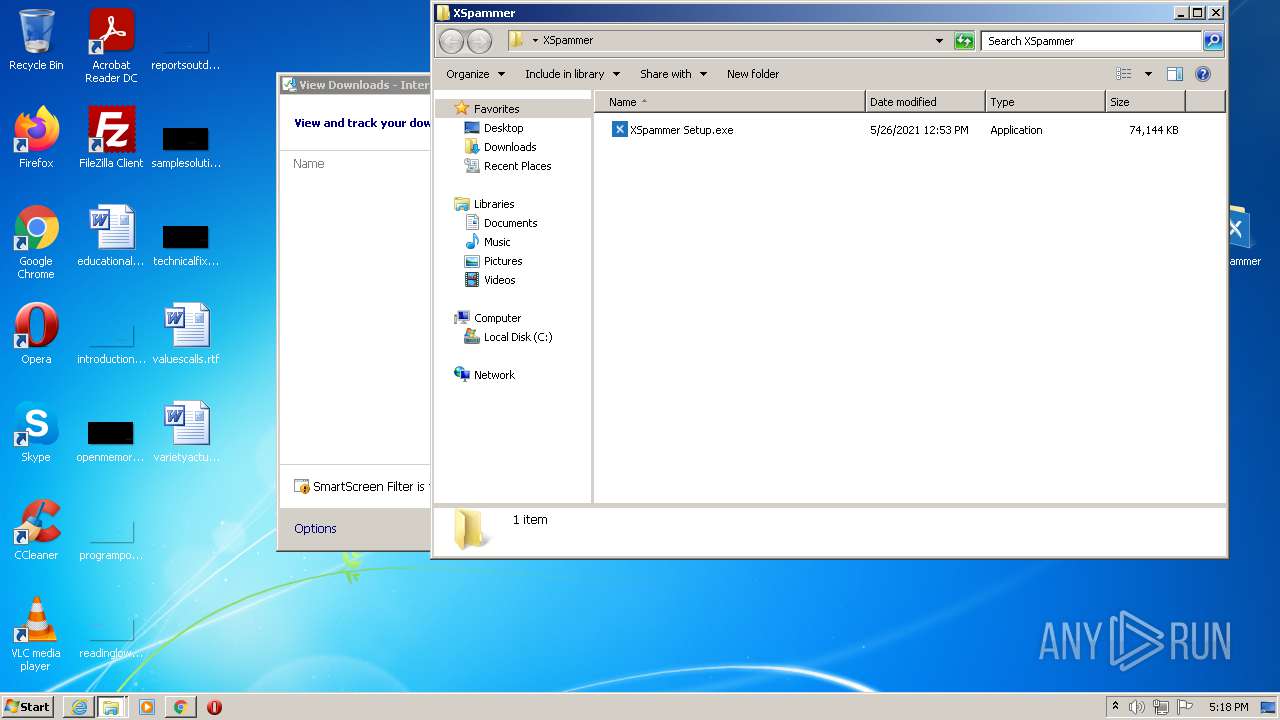Open volume control in system tray
The width and height of the screenshot is (1280, 720).
[x=1137, y=707]
